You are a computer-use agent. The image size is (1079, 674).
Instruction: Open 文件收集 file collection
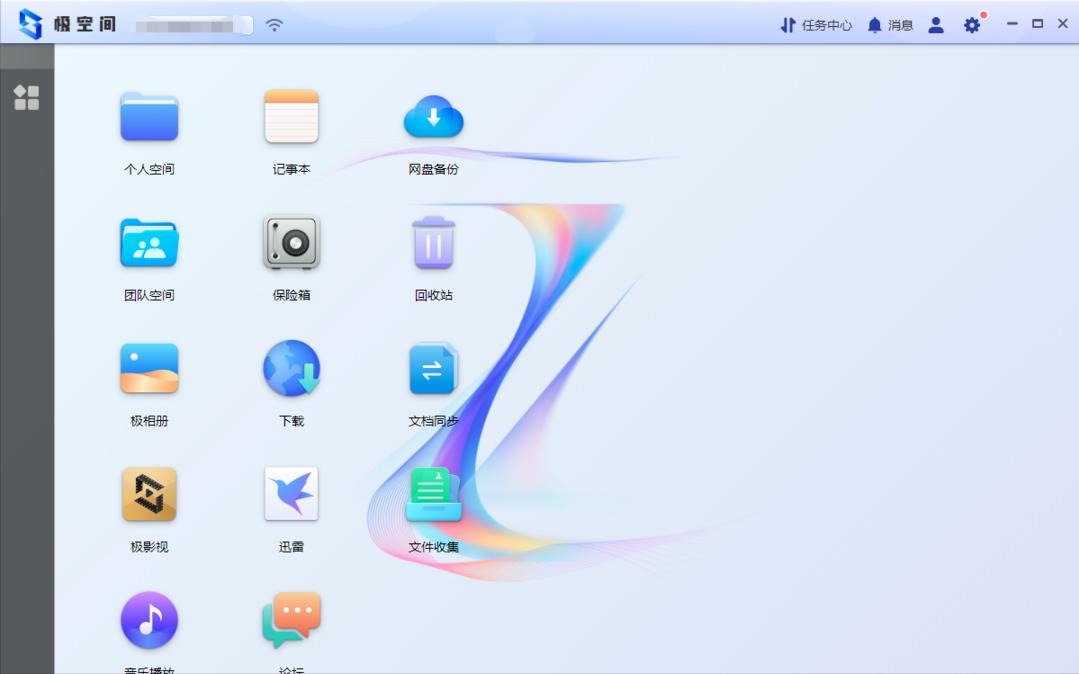433,495
